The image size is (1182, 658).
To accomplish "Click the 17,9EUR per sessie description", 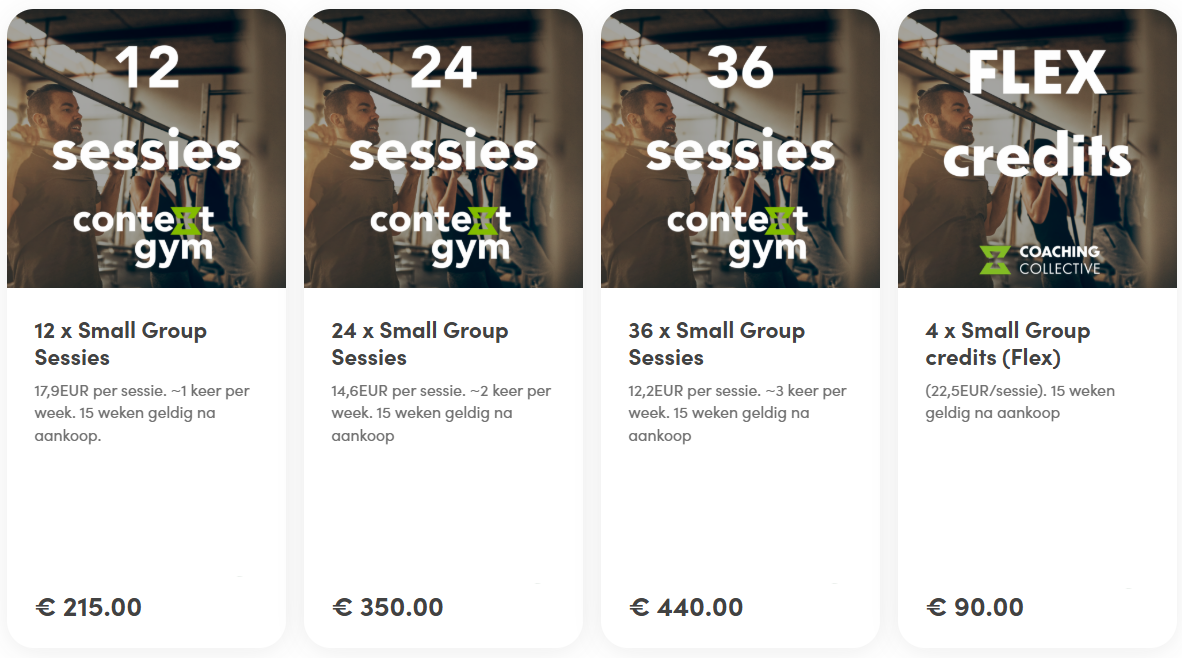I will (142, 413).
